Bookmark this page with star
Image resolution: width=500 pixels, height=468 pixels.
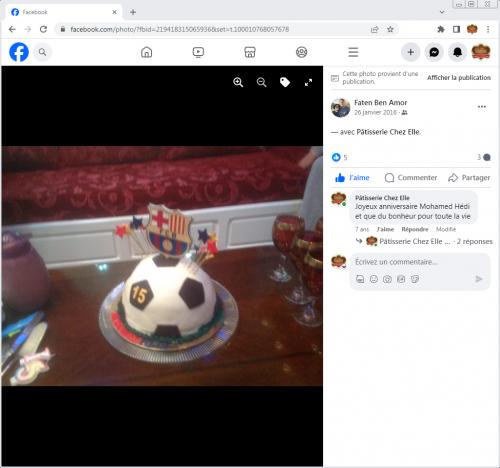[390, 29]
